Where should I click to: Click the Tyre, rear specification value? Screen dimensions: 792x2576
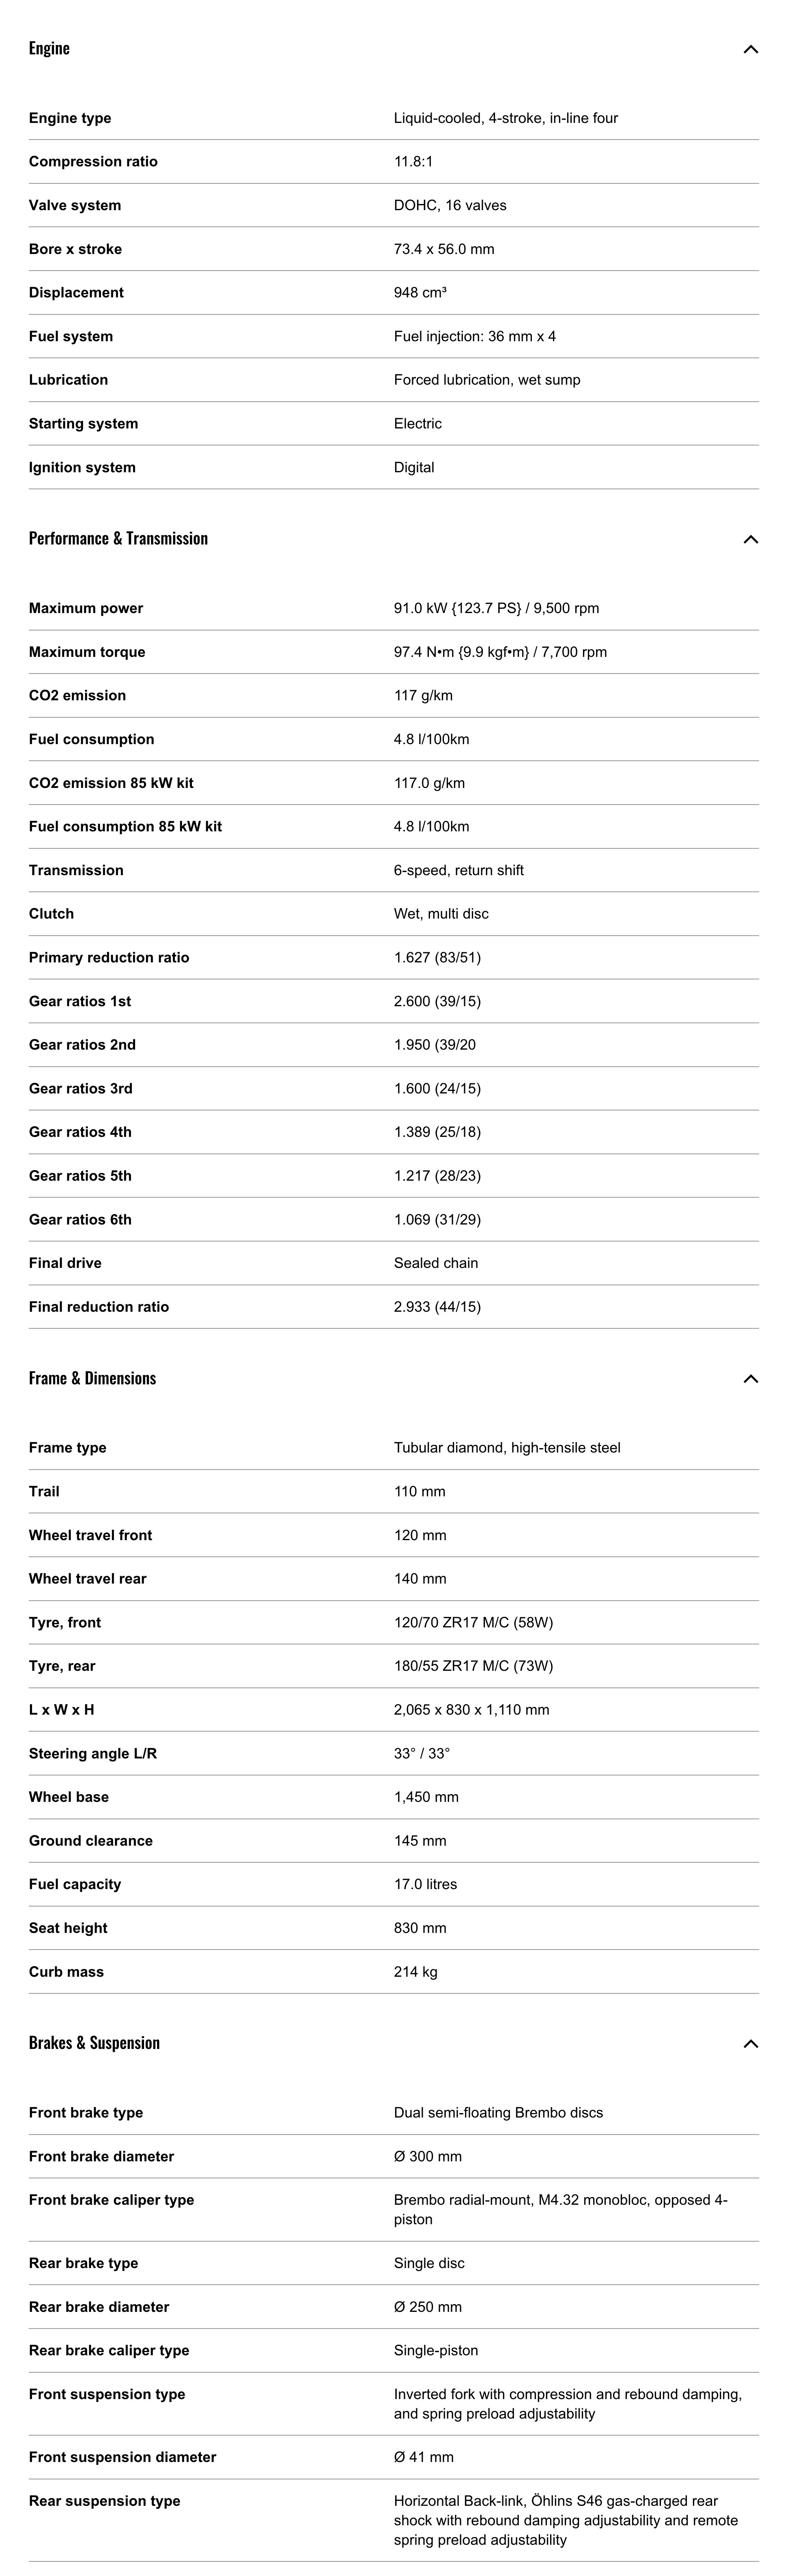point(473,1666)
